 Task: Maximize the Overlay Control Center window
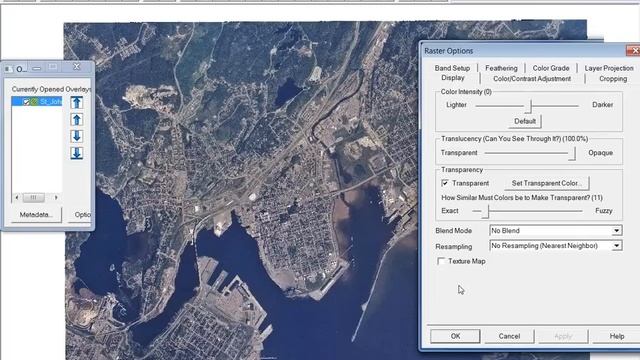point(53,67)
